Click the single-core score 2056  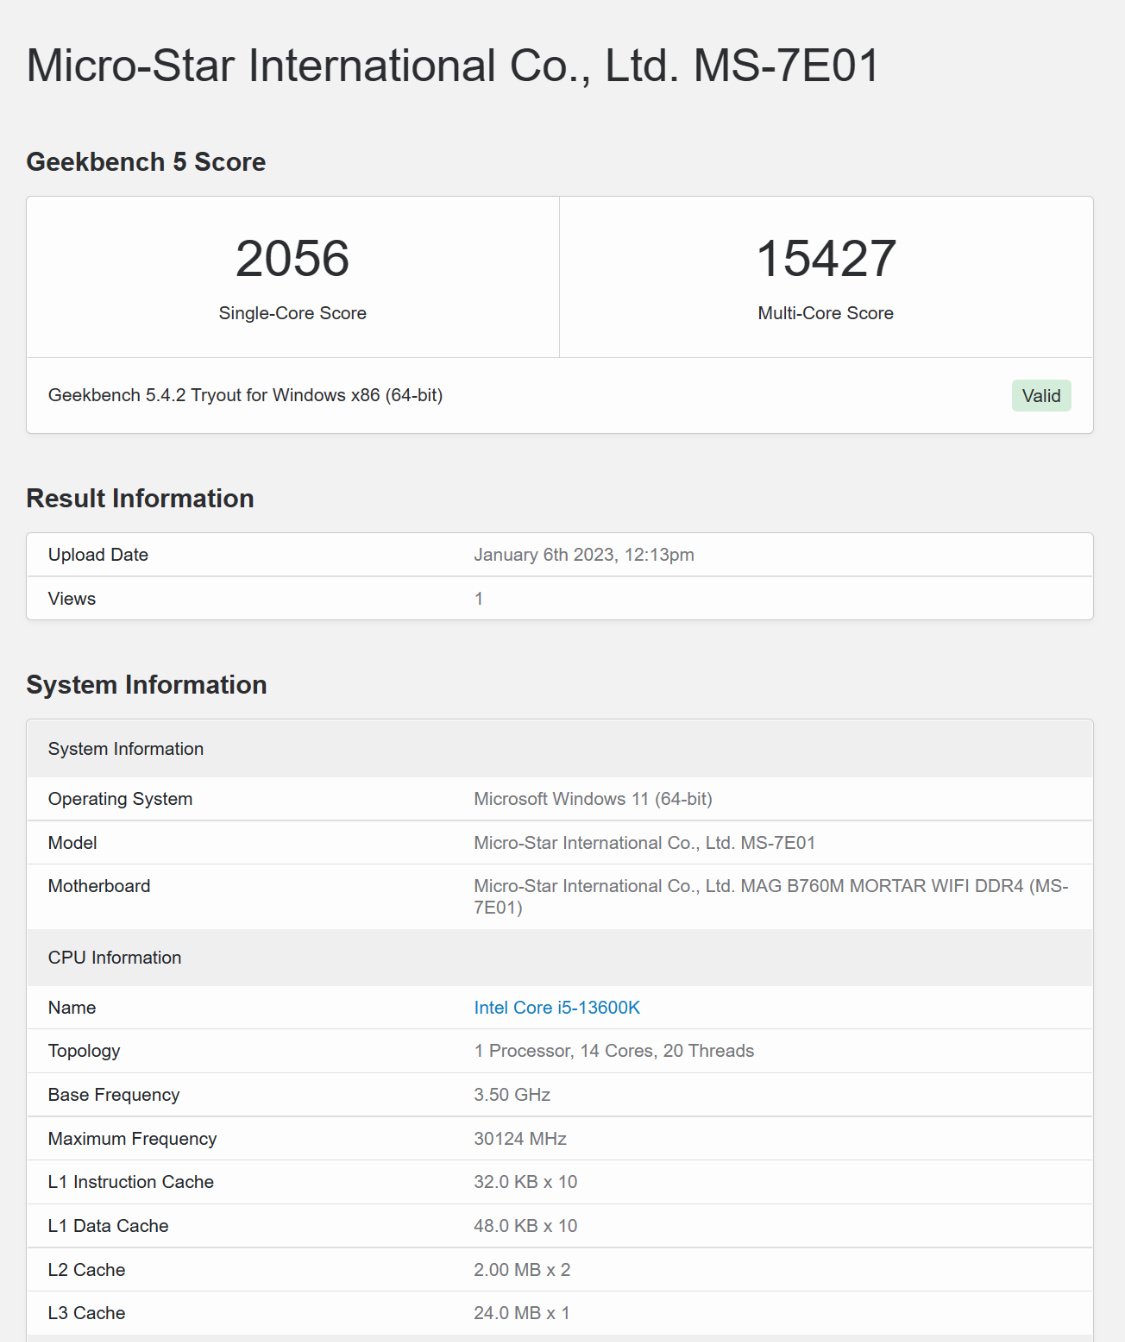click(292, 258)
